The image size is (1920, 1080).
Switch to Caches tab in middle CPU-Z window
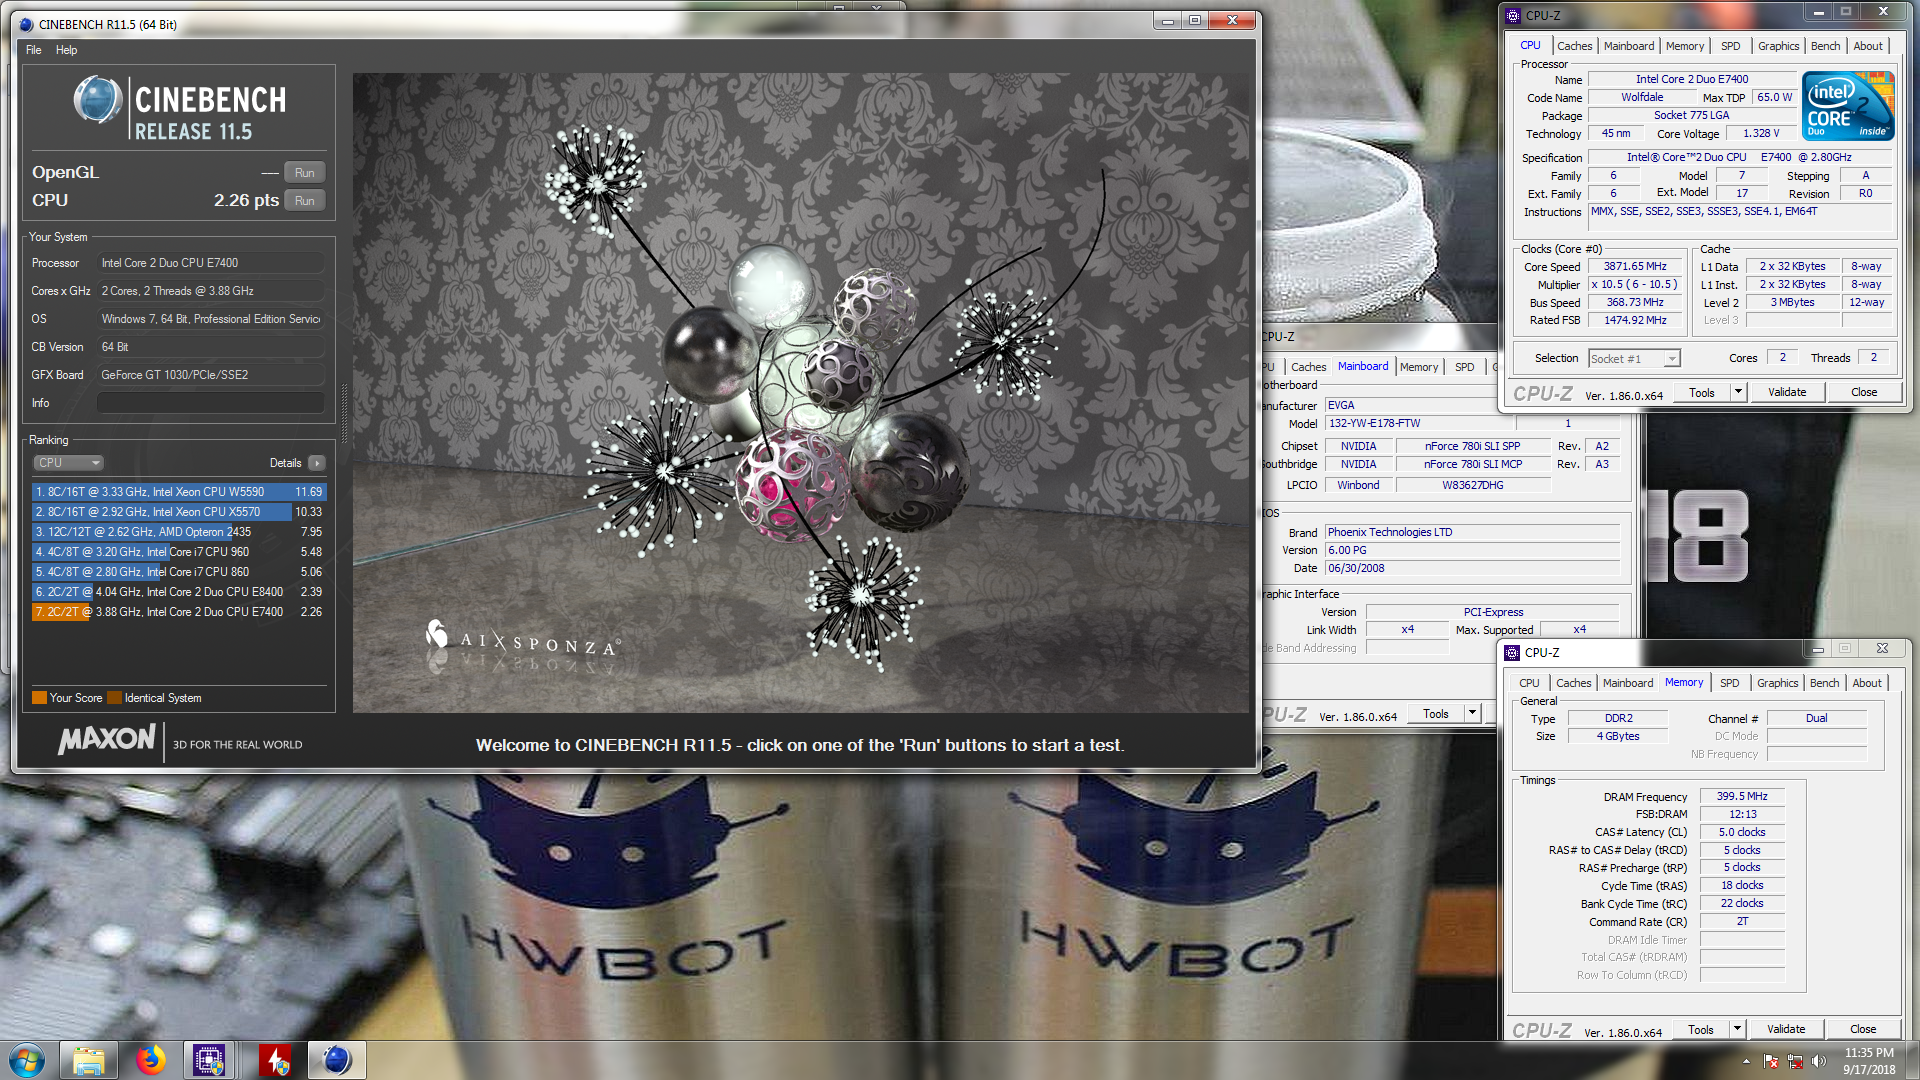[1308, 367]
